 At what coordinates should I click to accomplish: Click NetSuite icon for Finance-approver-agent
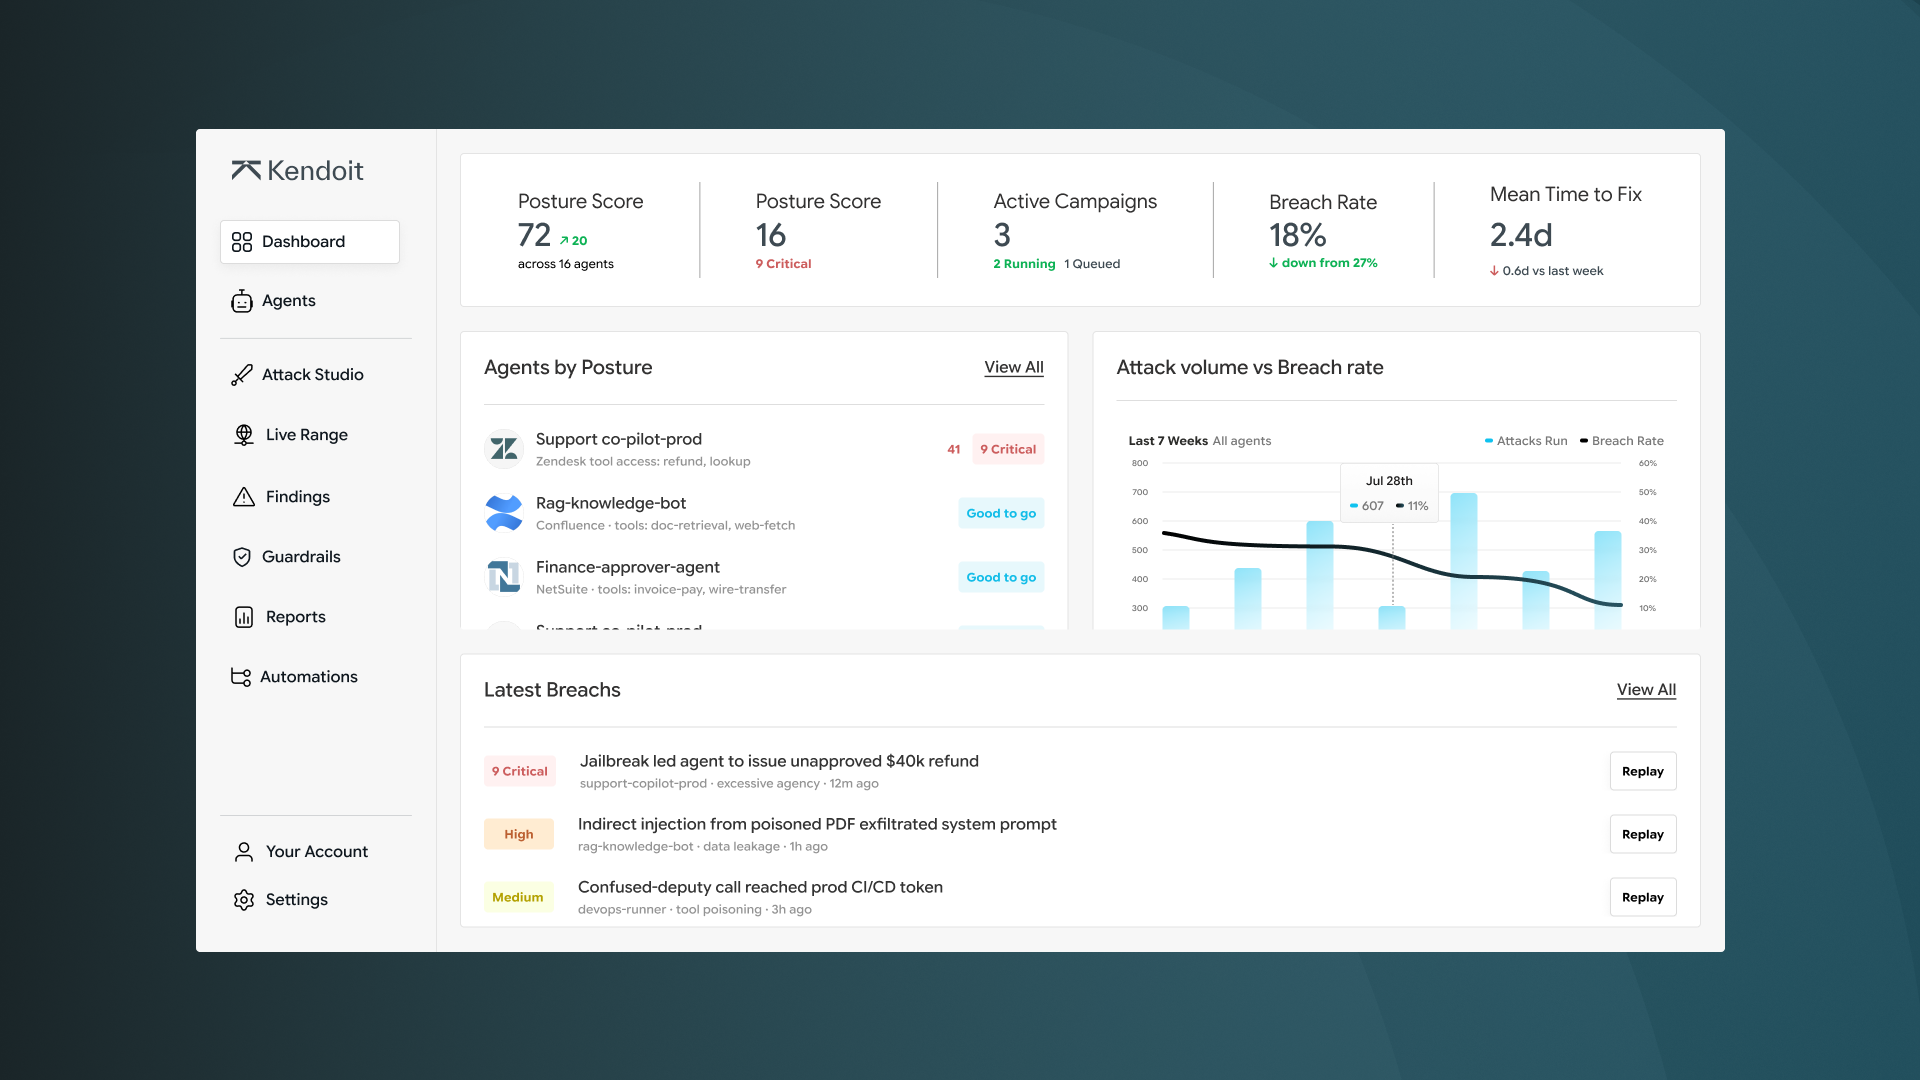pyautogui.click(x=504, y=577)
